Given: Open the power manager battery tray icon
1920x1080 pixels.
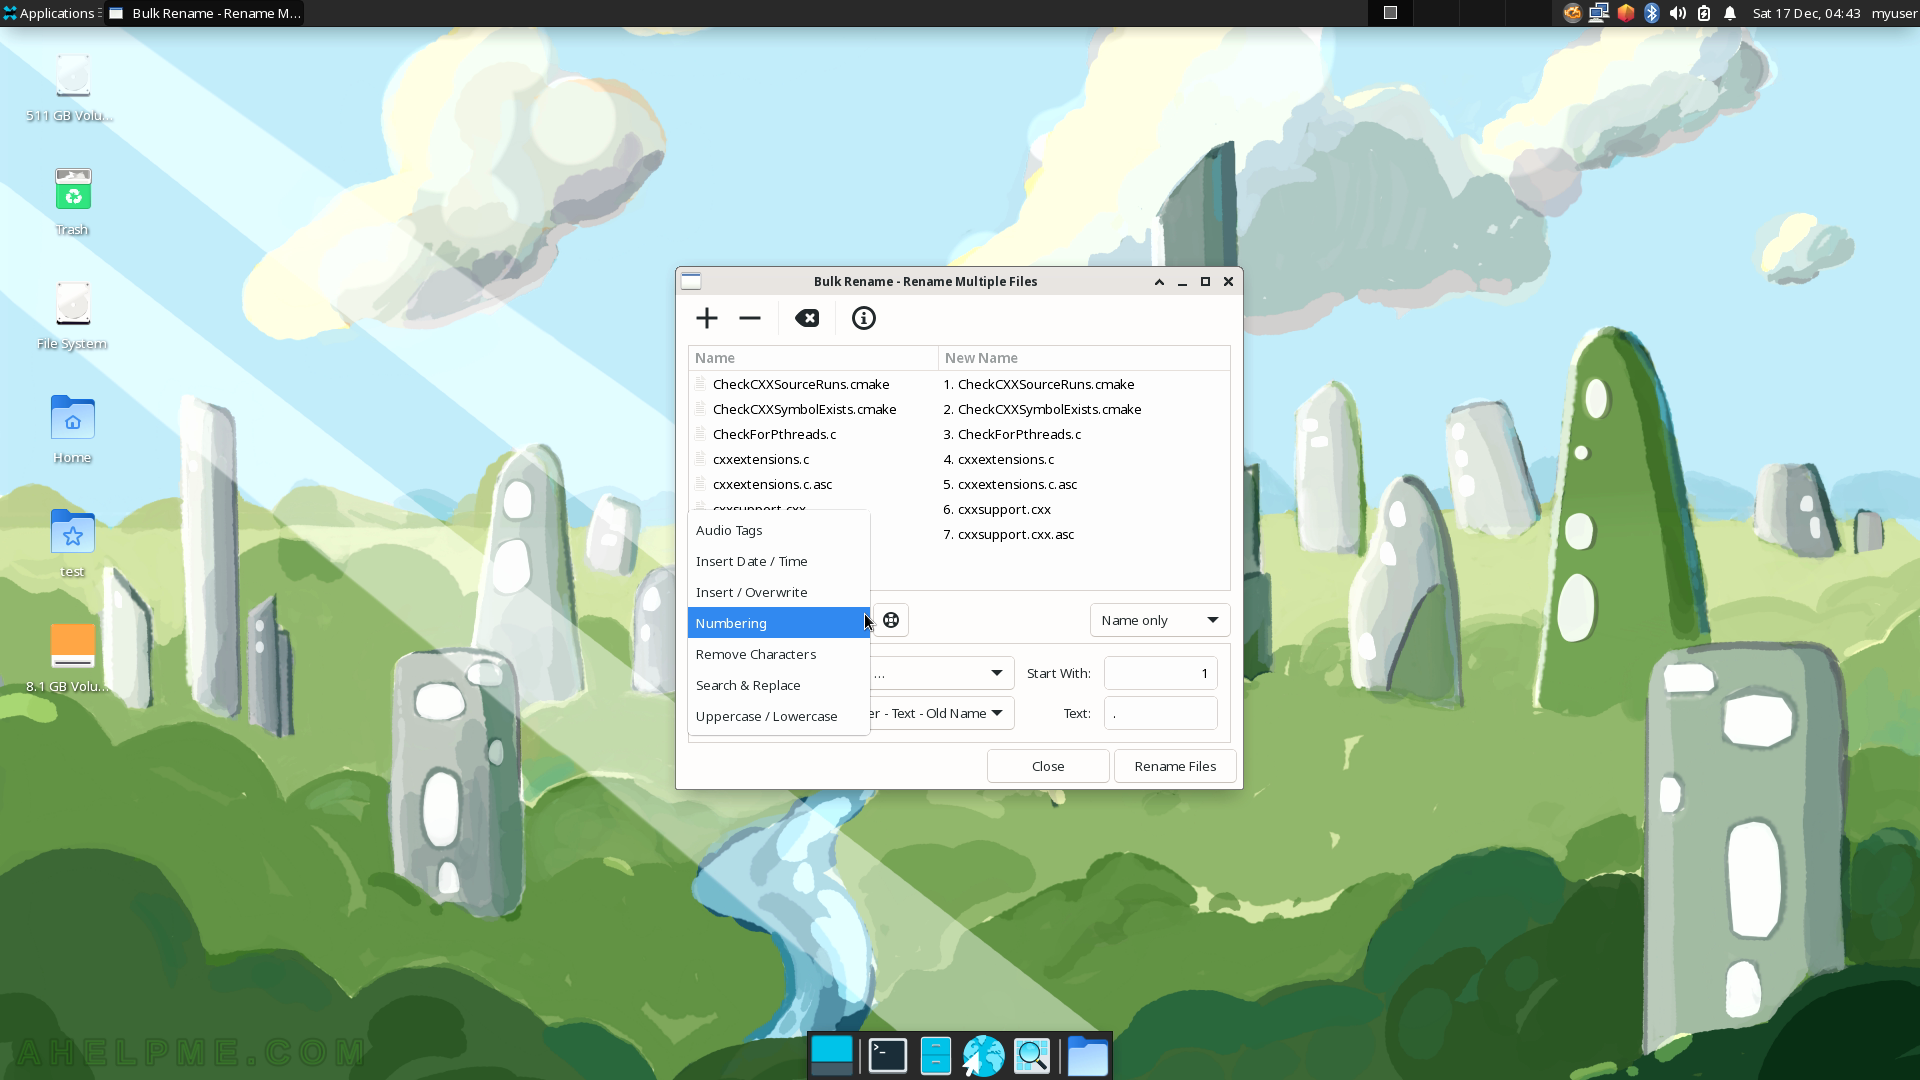Looking at the screenshot, I should (1704, 13).
